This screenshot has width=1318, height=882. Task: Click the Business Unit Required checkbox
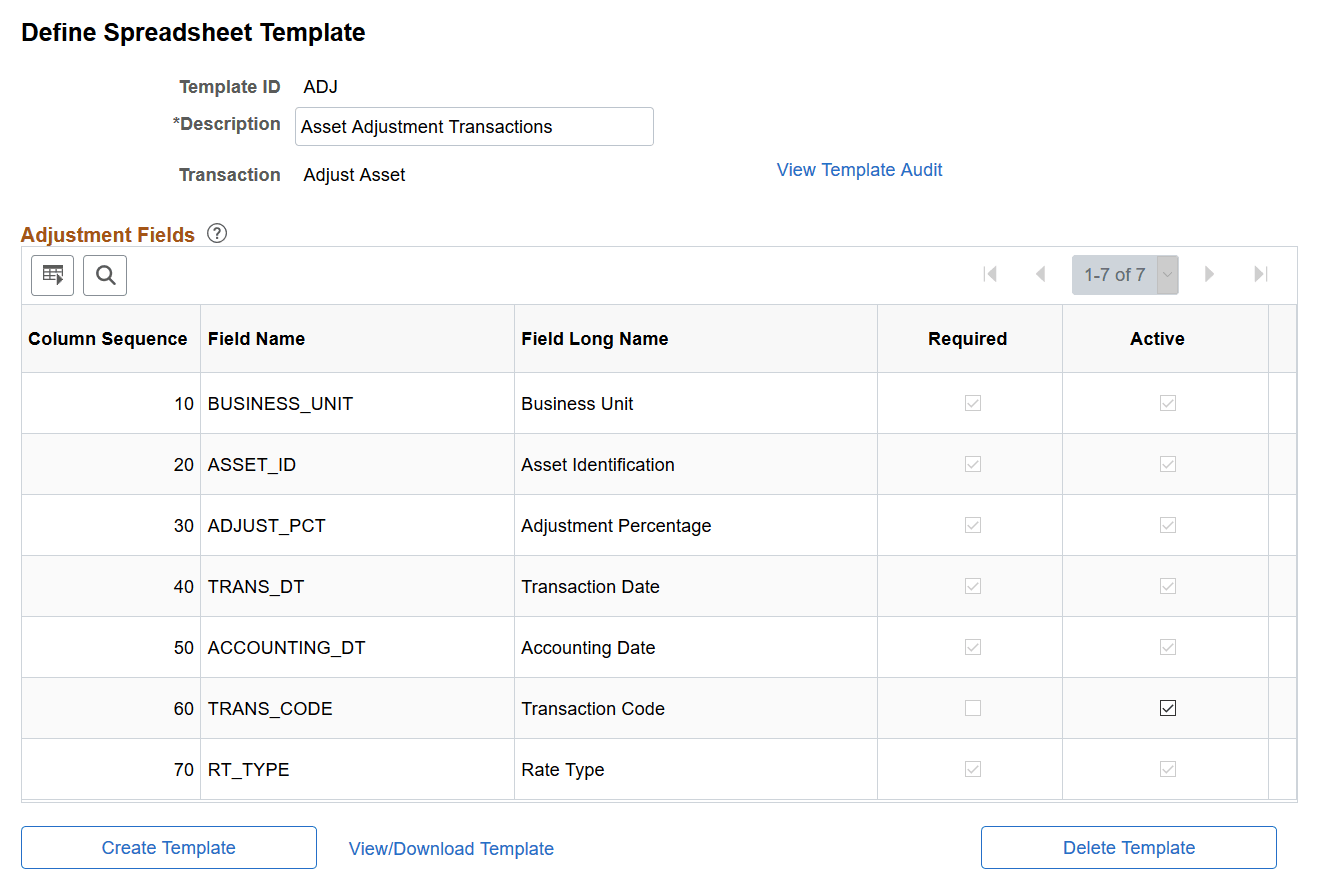(x=972, y=403)
